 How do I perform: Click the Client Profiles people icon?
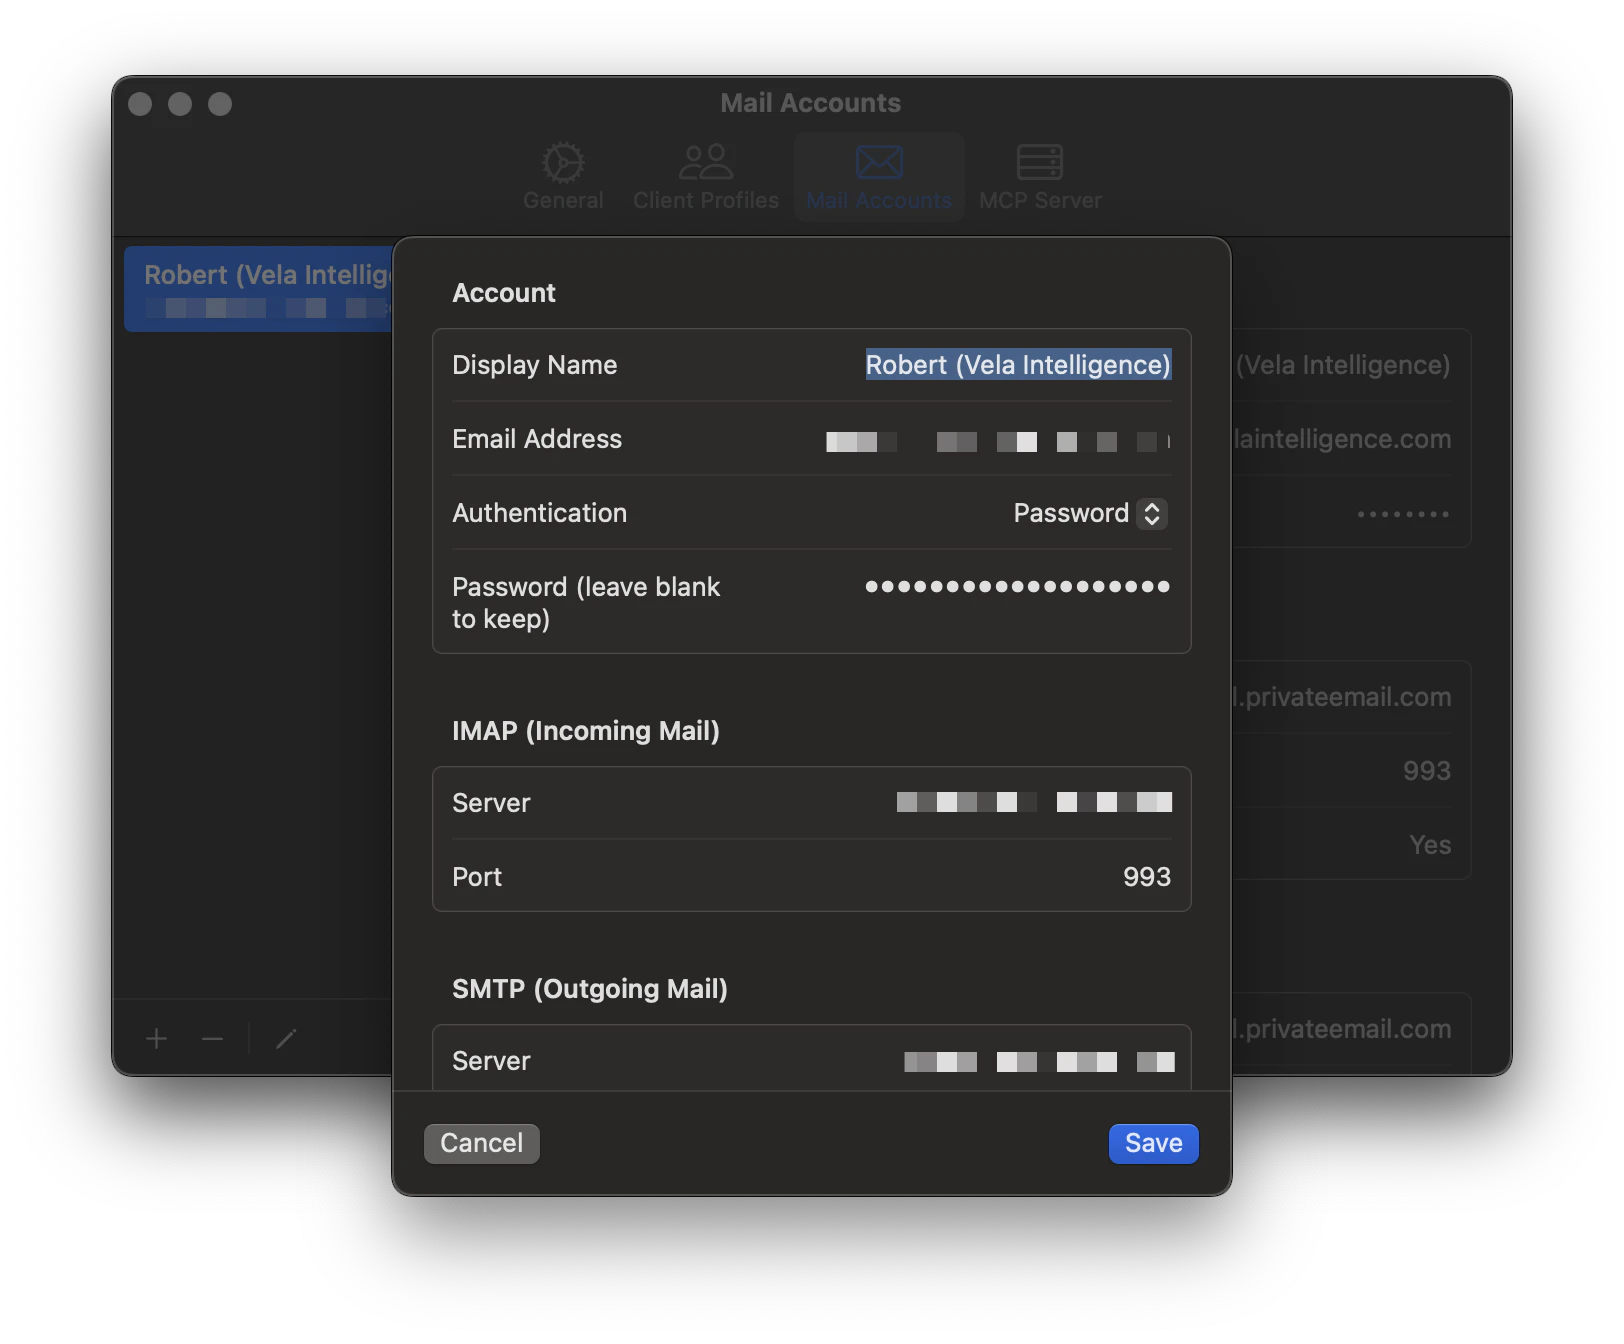pyautogui.click(x=705, y=162)
